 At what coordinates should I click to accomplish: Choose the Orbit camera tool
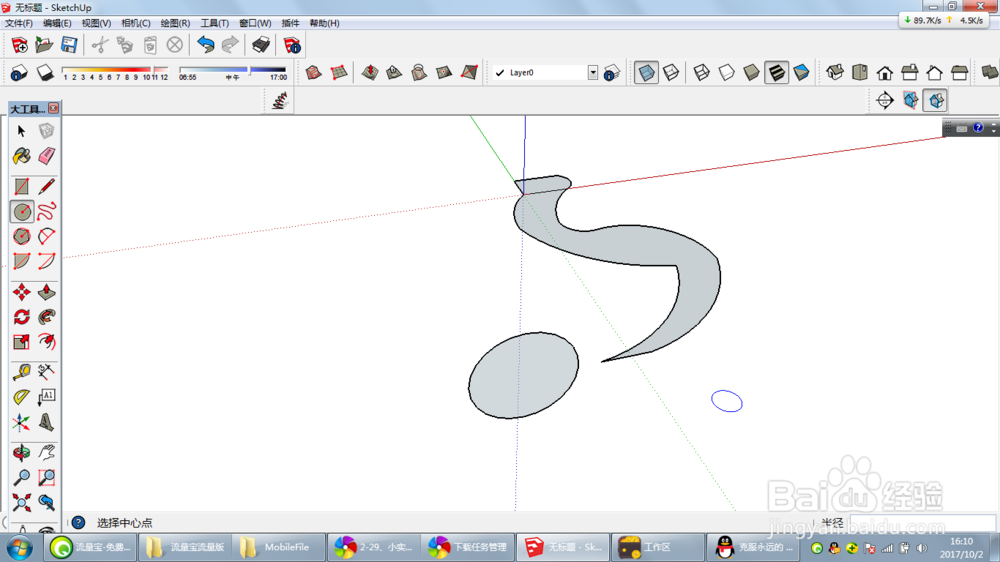click(22, 453)
